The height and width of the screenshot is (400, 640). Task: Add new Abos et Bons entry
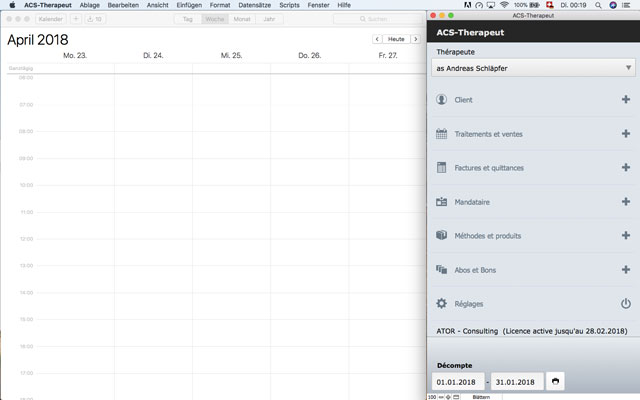click(626, 269)
